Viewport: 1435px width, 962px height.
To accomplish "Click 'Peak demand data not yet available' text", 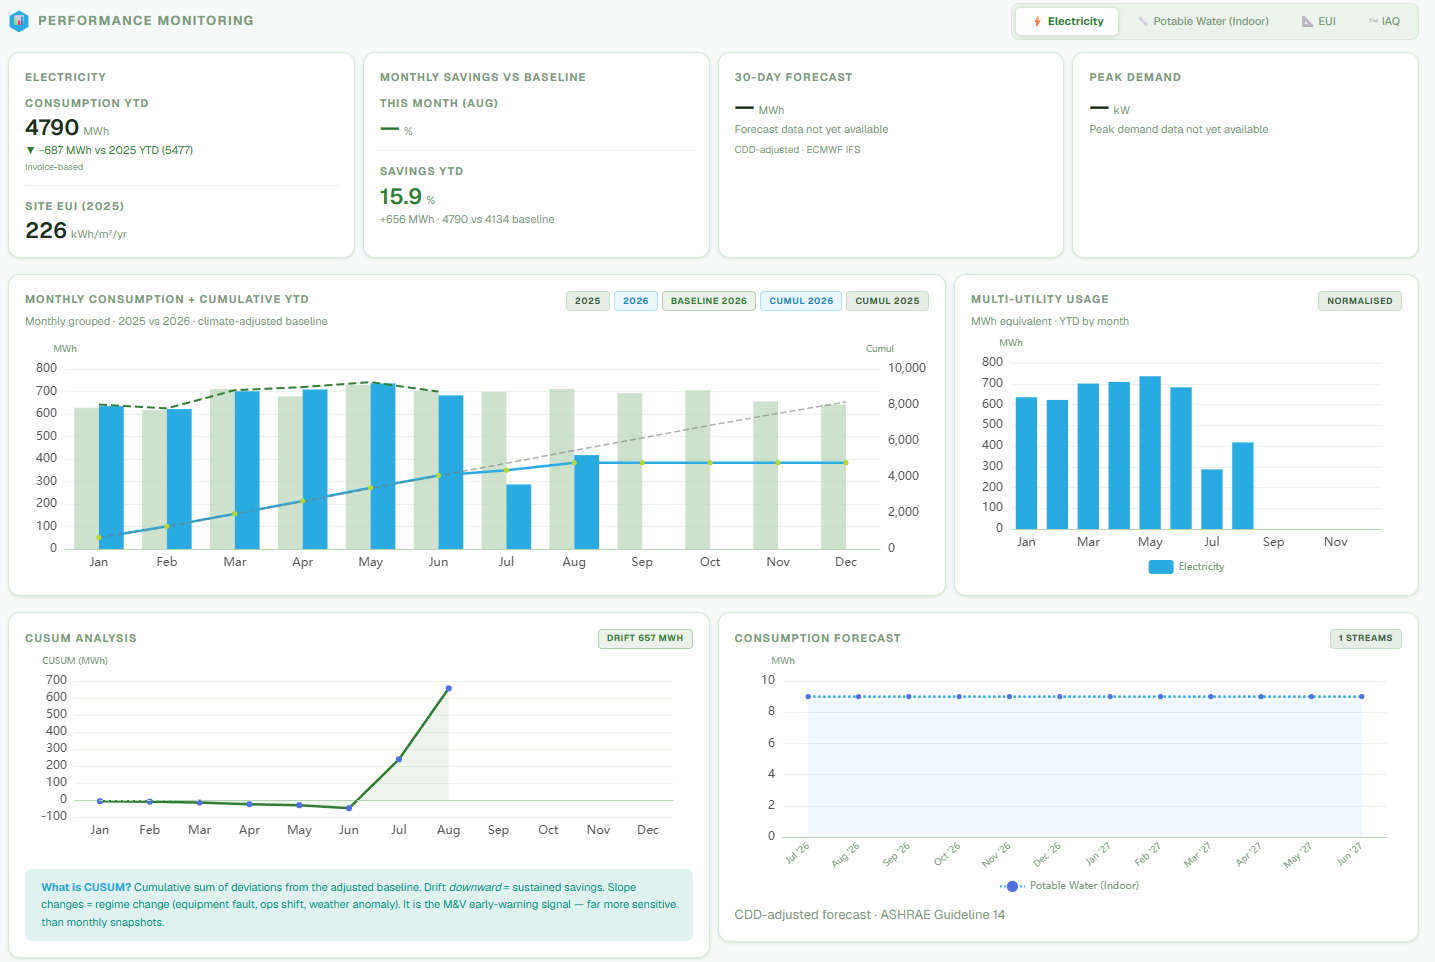I will 1178,130.
